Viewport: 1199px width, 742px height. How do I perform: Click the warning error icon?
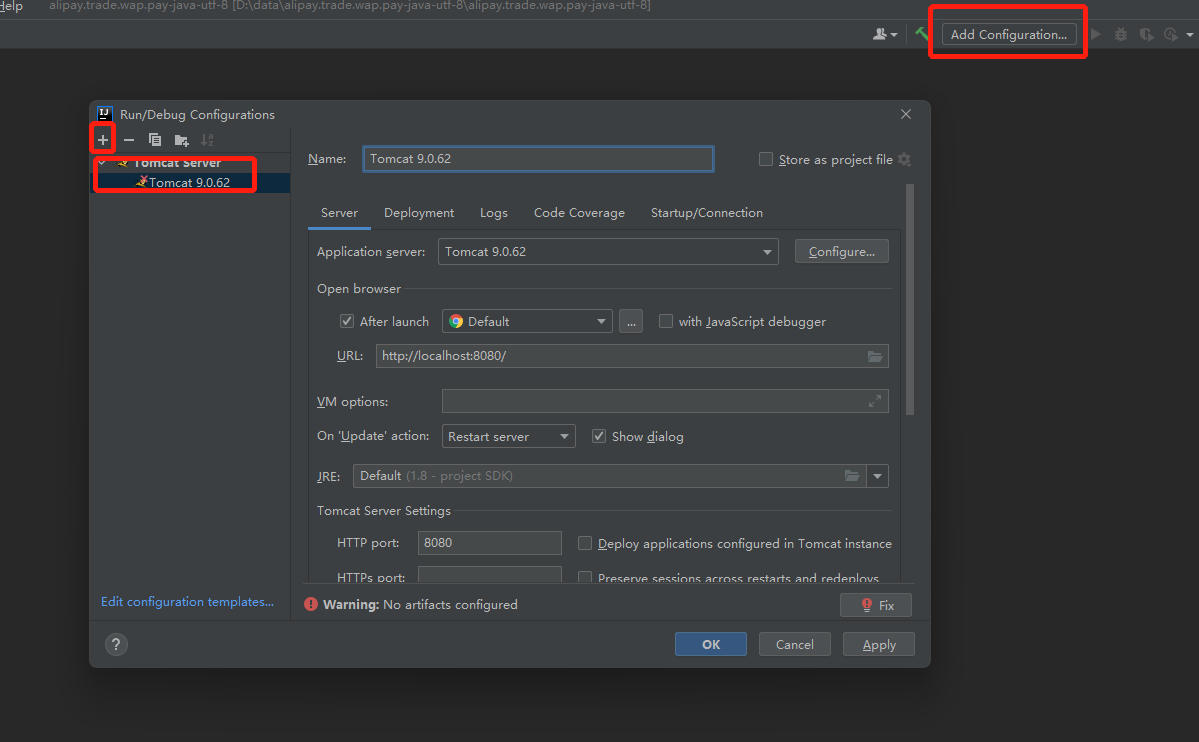310,604
